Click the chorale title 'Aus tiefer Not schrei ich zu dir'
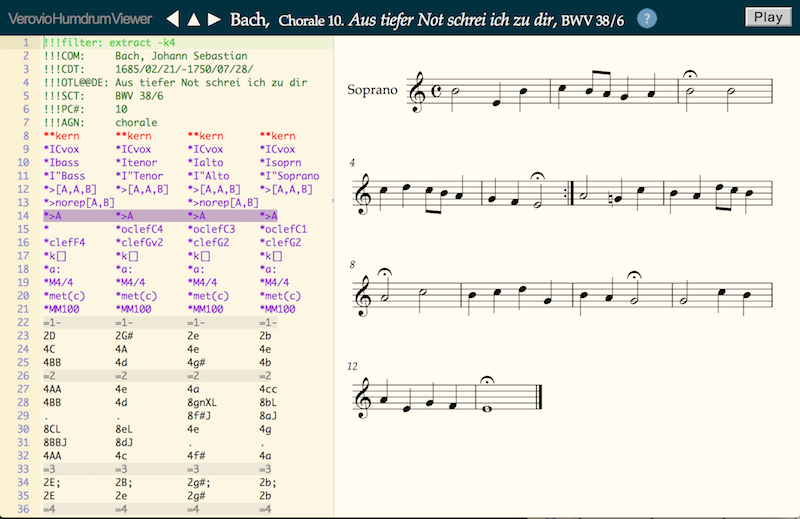 click(452, 20)
